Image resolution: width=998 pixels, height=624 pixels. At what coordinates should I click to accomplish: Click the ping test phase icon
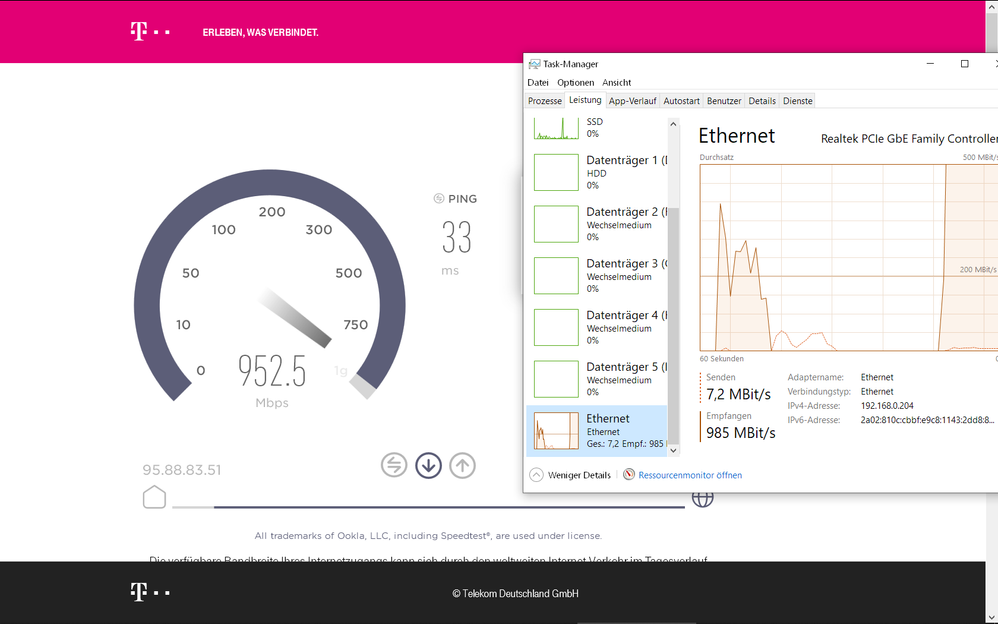click(x=394, y=465)
